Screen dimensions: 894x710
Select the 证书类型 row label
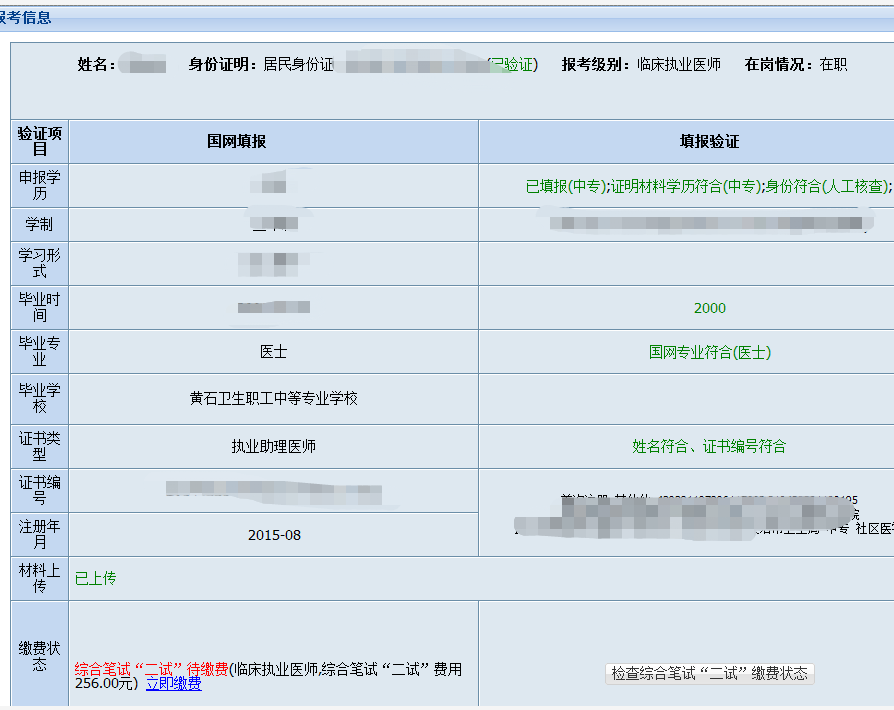pyautogui.click(x=39, y=446)
